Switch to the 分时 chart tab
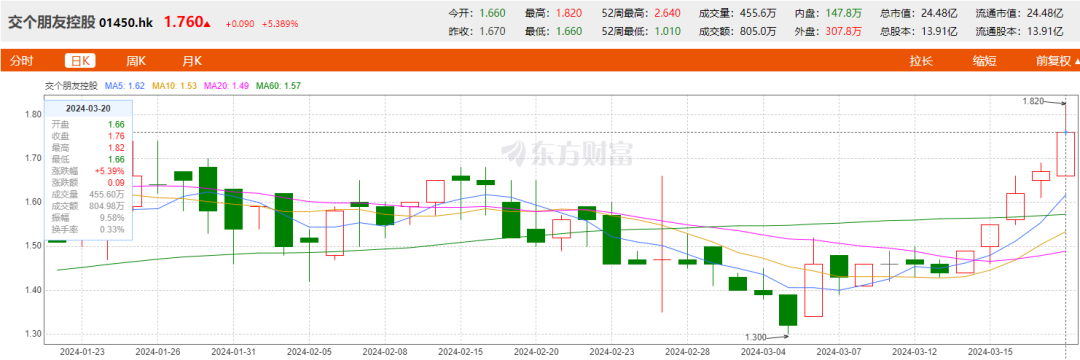 tap(21, 61)
